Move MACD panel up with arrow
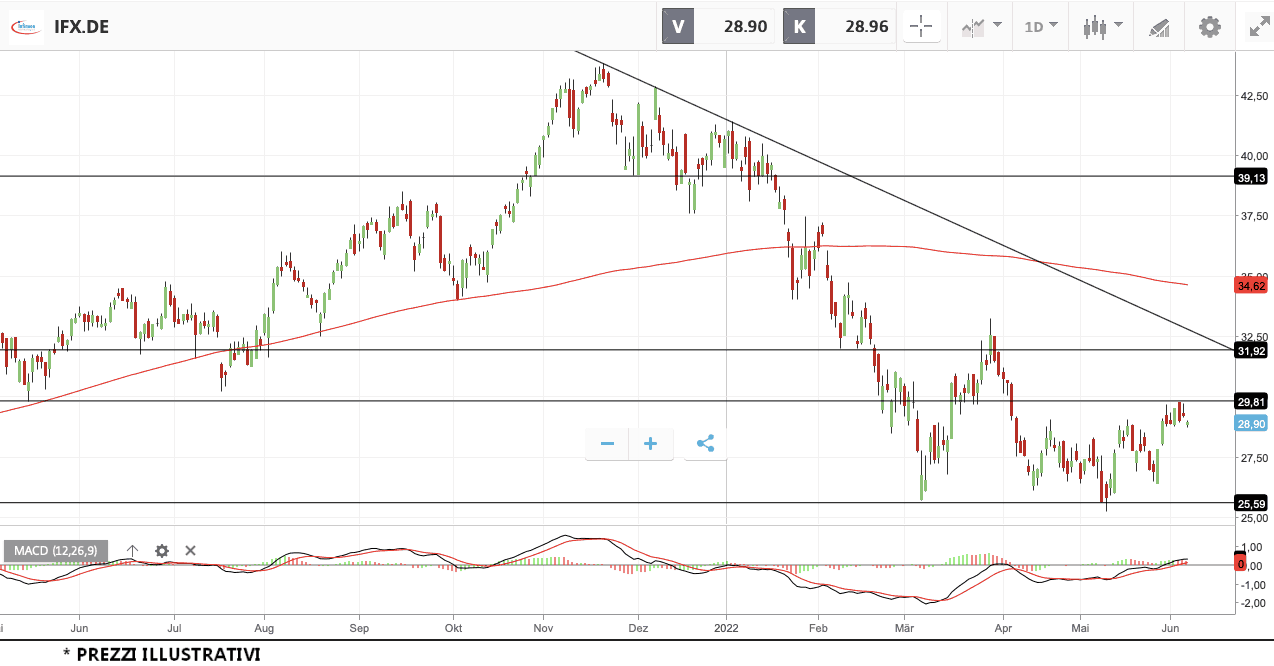The width and height of the screenshot is (1274, 666). coord(132,550)
